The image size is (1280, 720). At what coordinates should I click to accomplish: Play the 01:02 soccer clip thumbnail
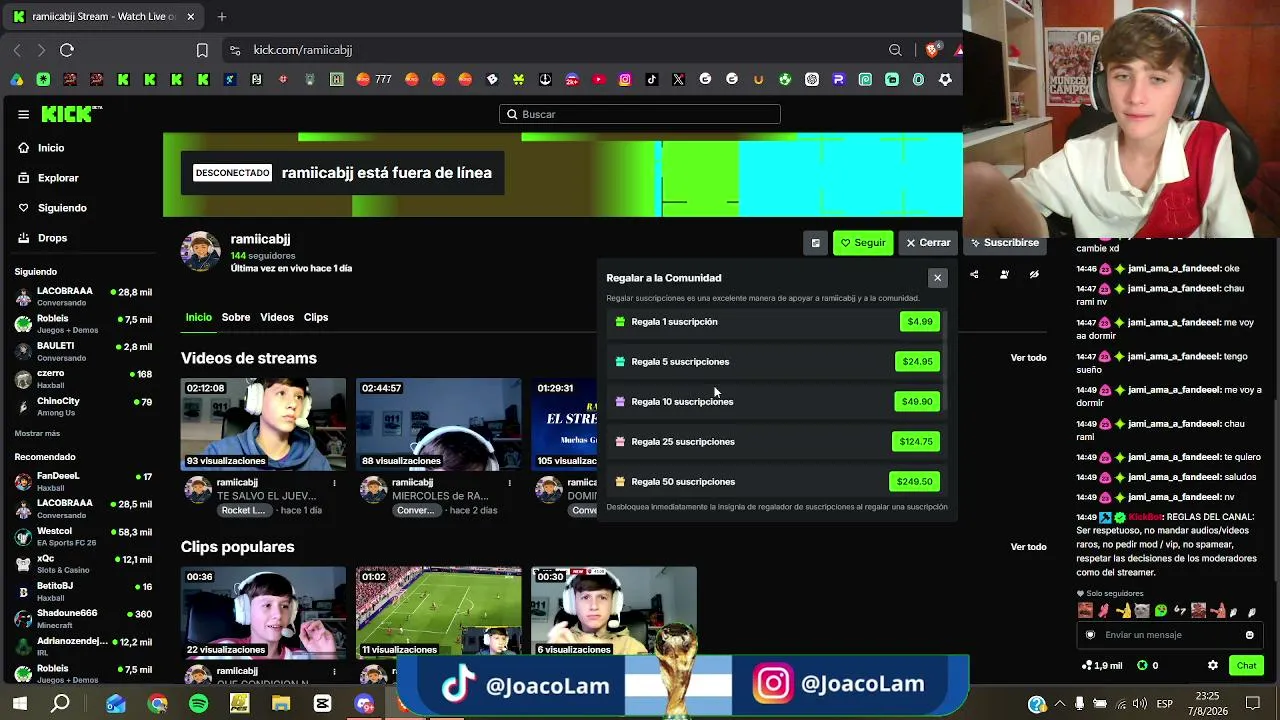click(x=438, y=613)
